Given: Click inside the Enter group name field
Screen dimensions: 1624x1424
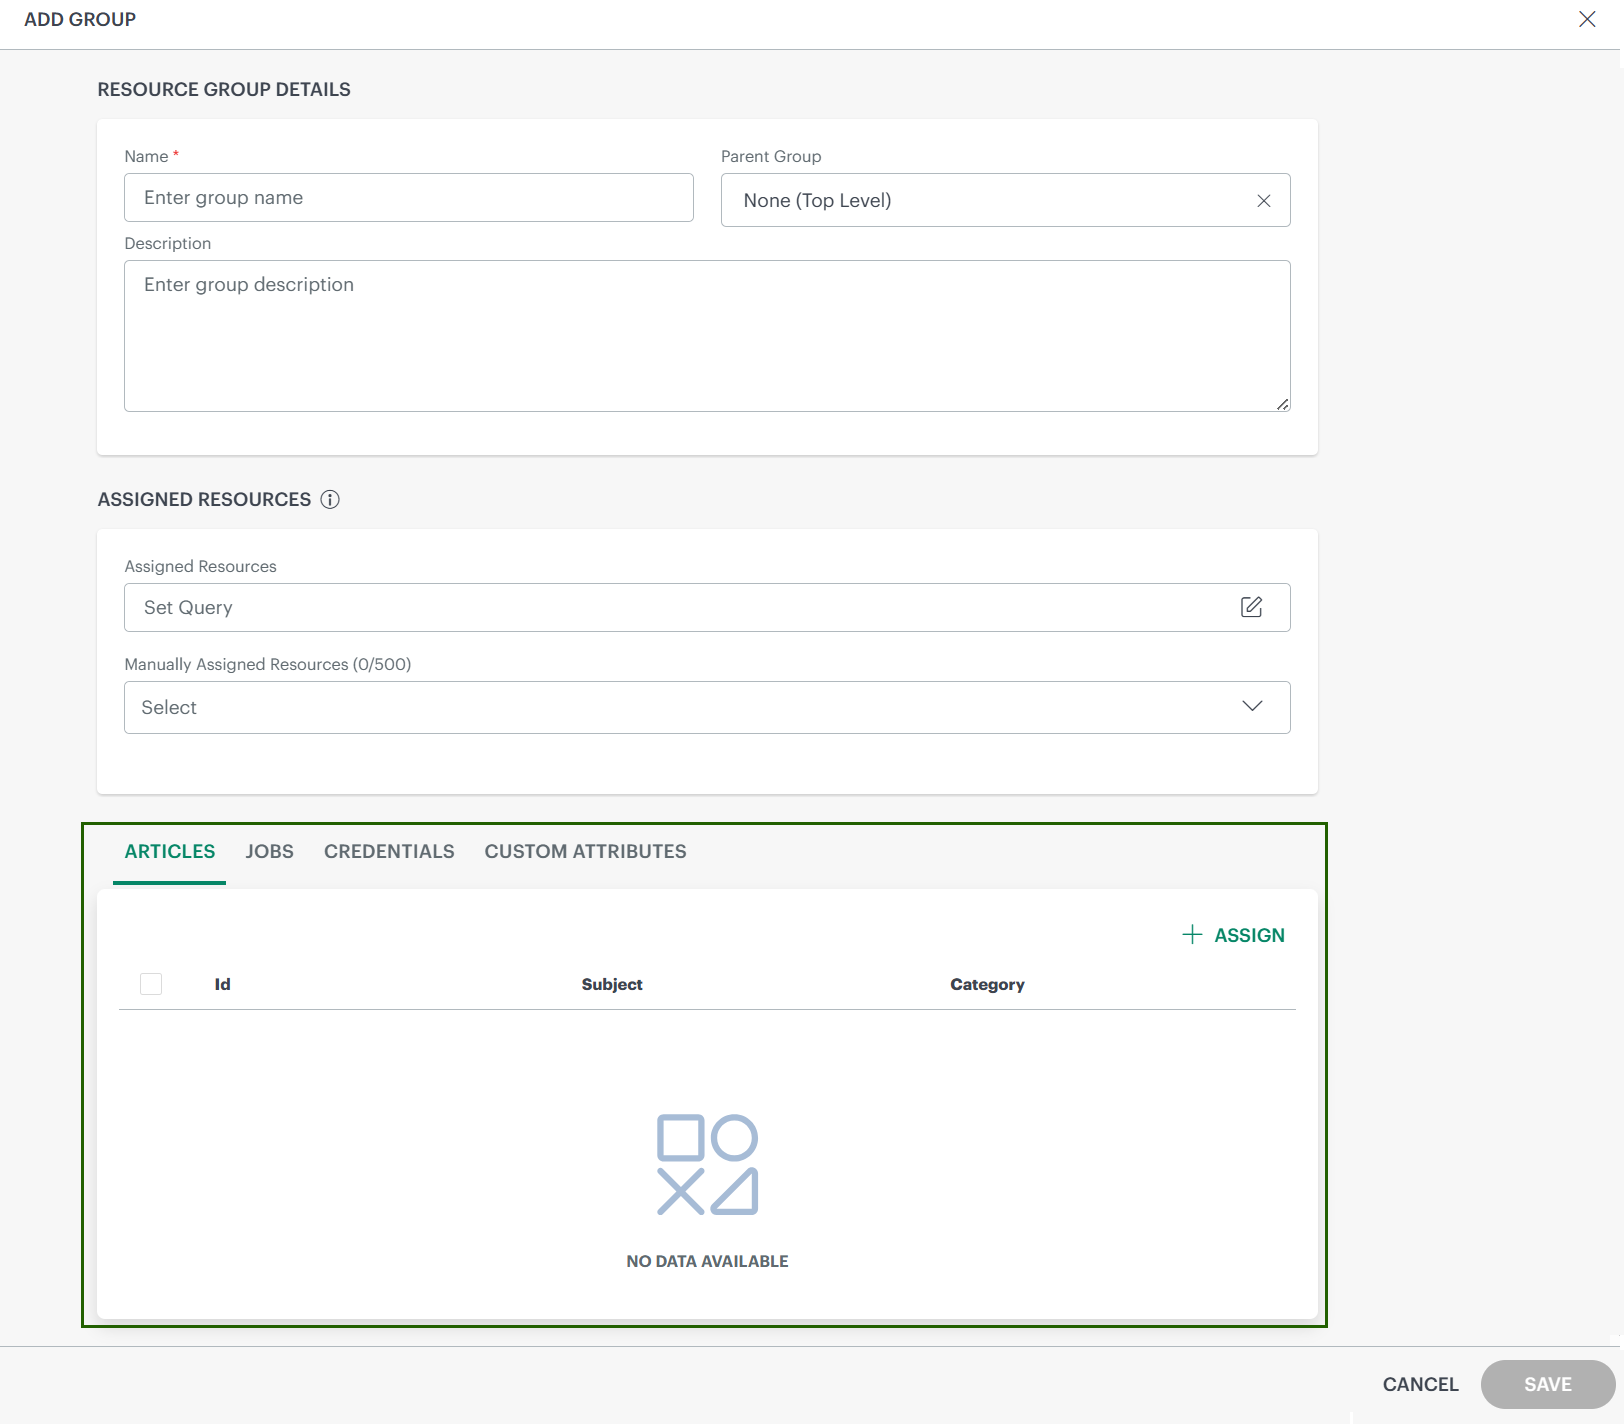Looking at the screenshot, I should (x=408, y=197).
